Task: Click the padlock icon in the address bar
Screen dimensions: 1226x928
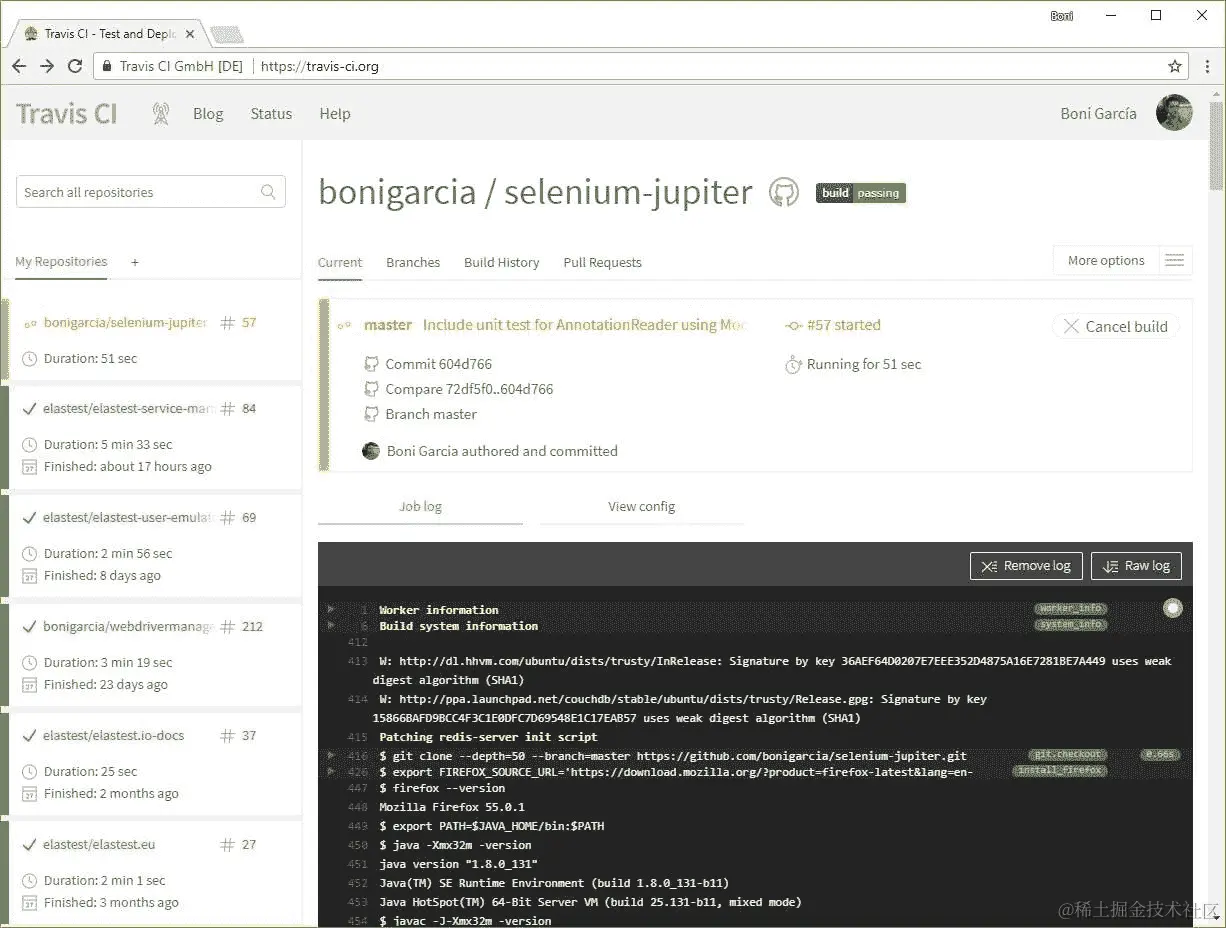Action: (107, 66)
